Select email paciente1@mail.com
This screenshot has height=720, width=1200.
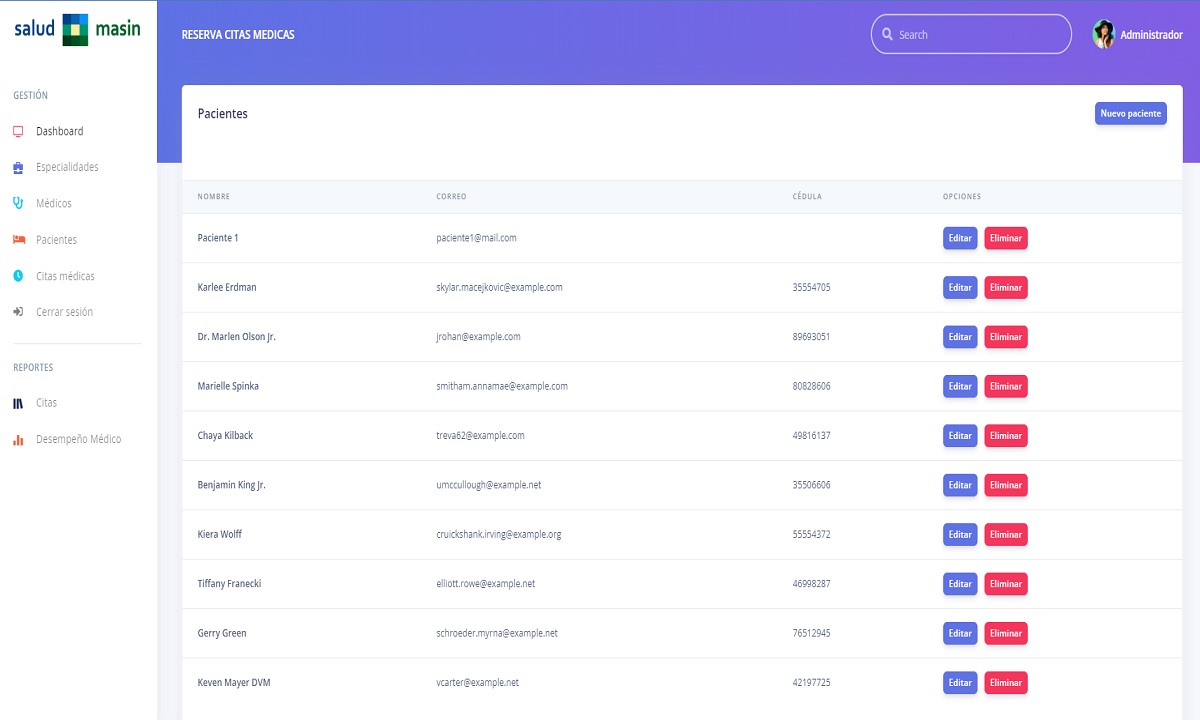click(x=476, y=238)
